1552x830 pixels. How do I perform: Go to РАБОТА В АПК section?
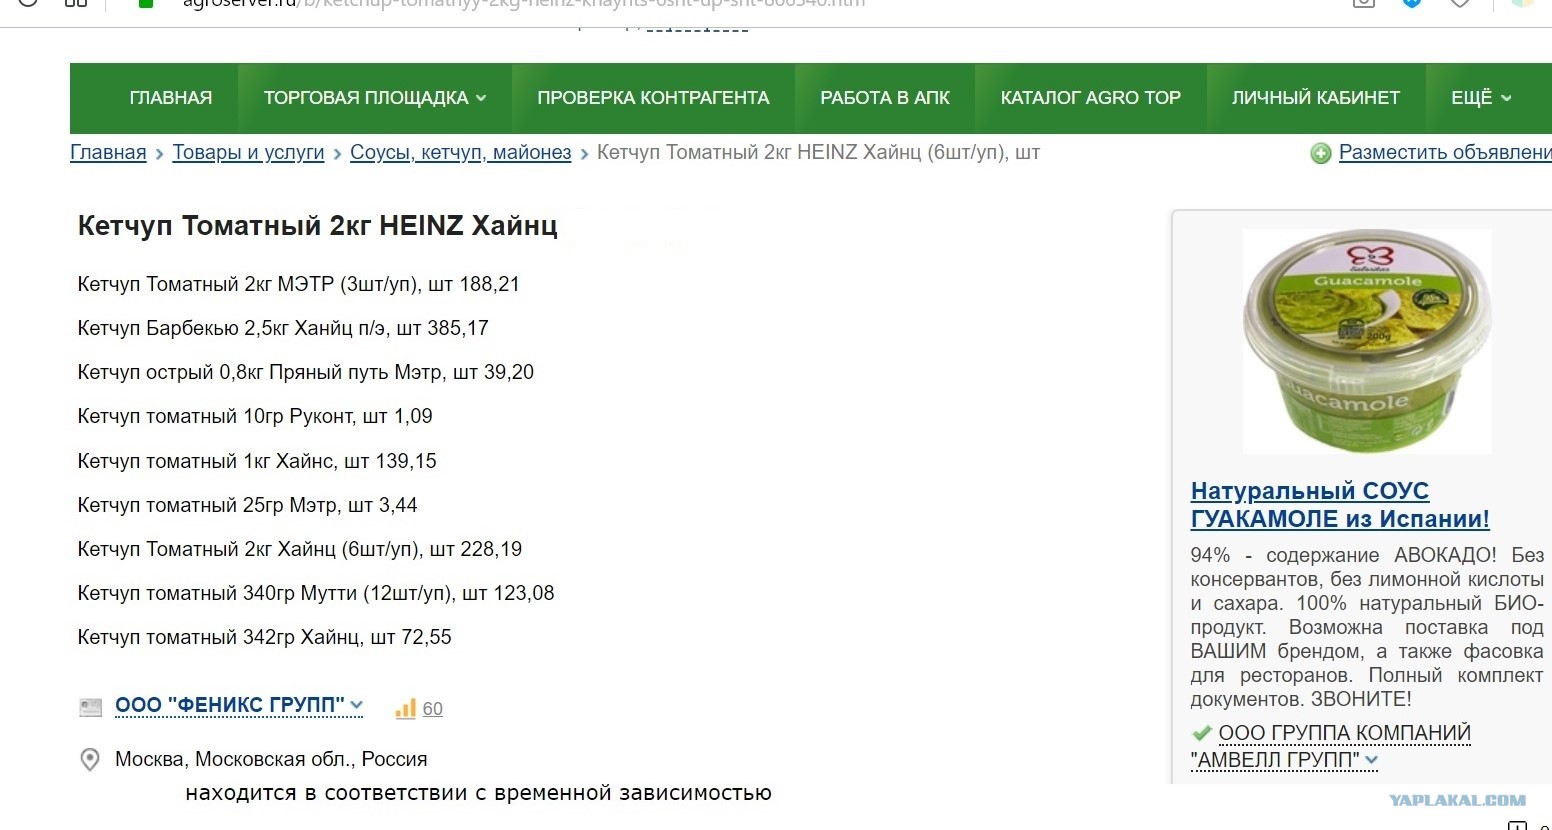885,98
